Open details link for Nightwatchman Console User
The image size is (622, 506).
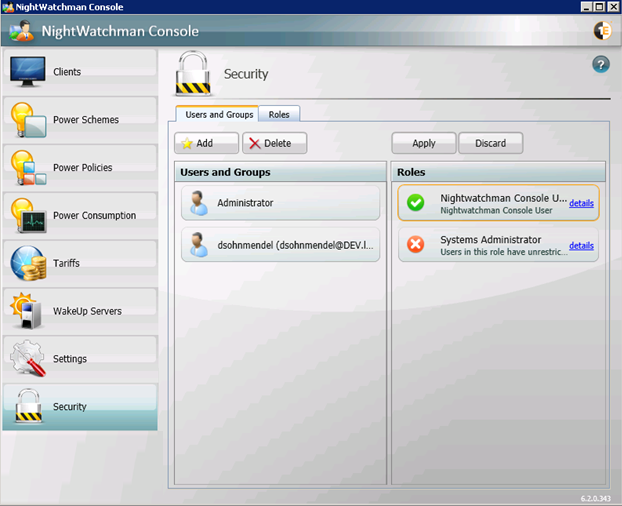pos(581,203)
